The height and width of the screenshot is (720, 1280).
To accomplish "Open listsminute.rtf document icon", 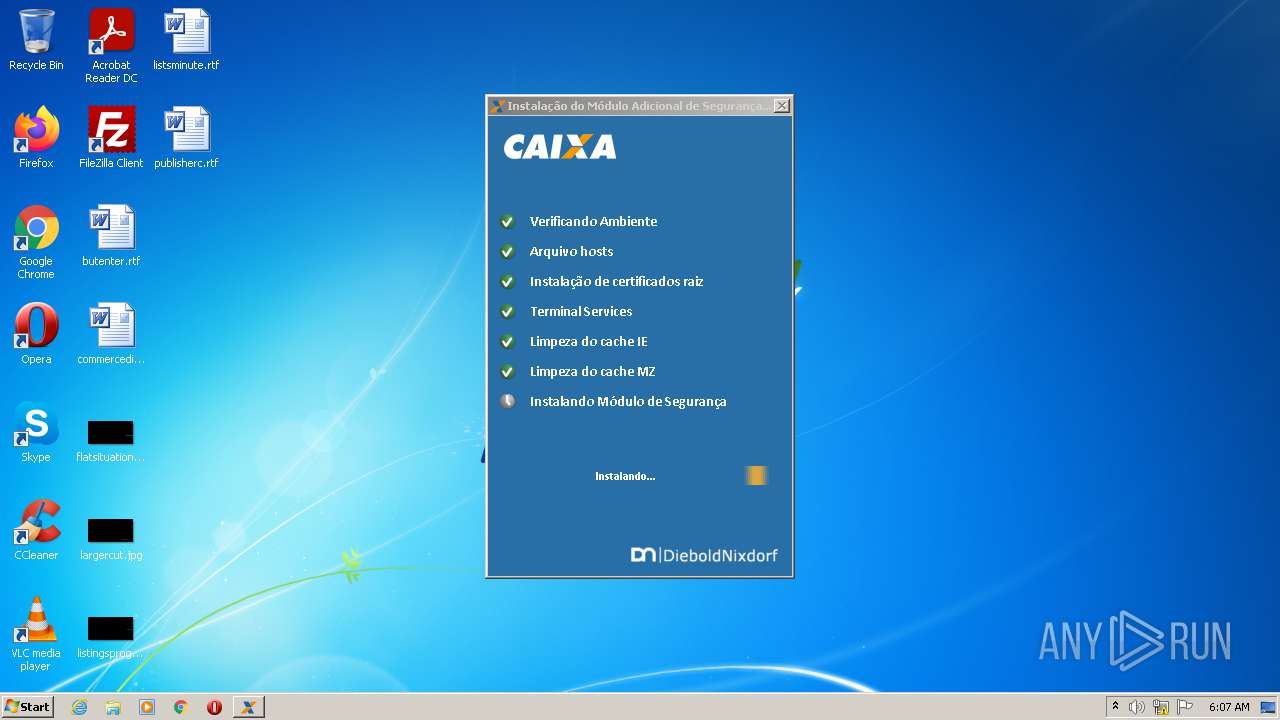I will 186,40.
